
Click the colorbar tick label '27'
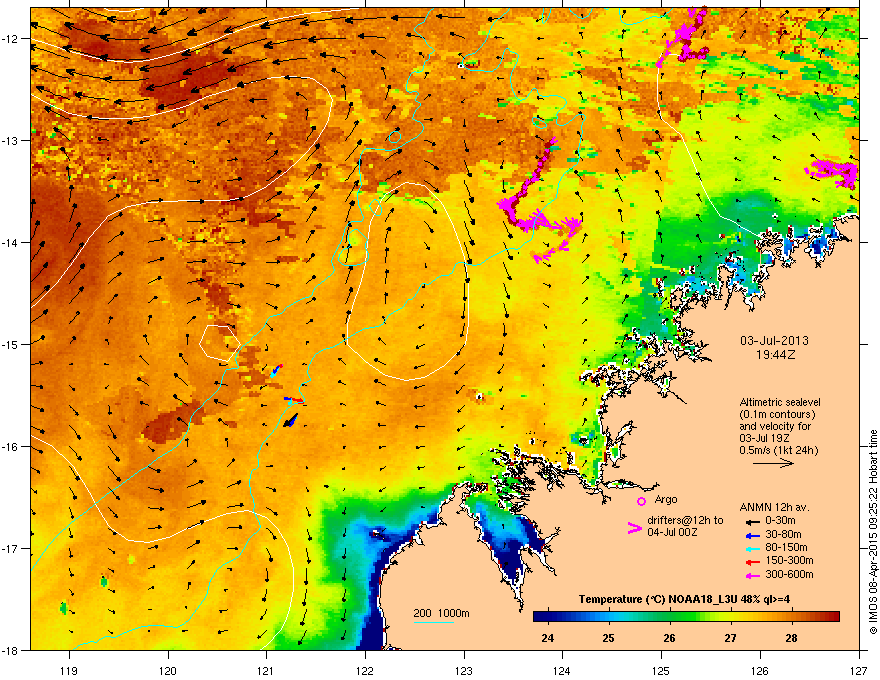click(x=730, y=638)
